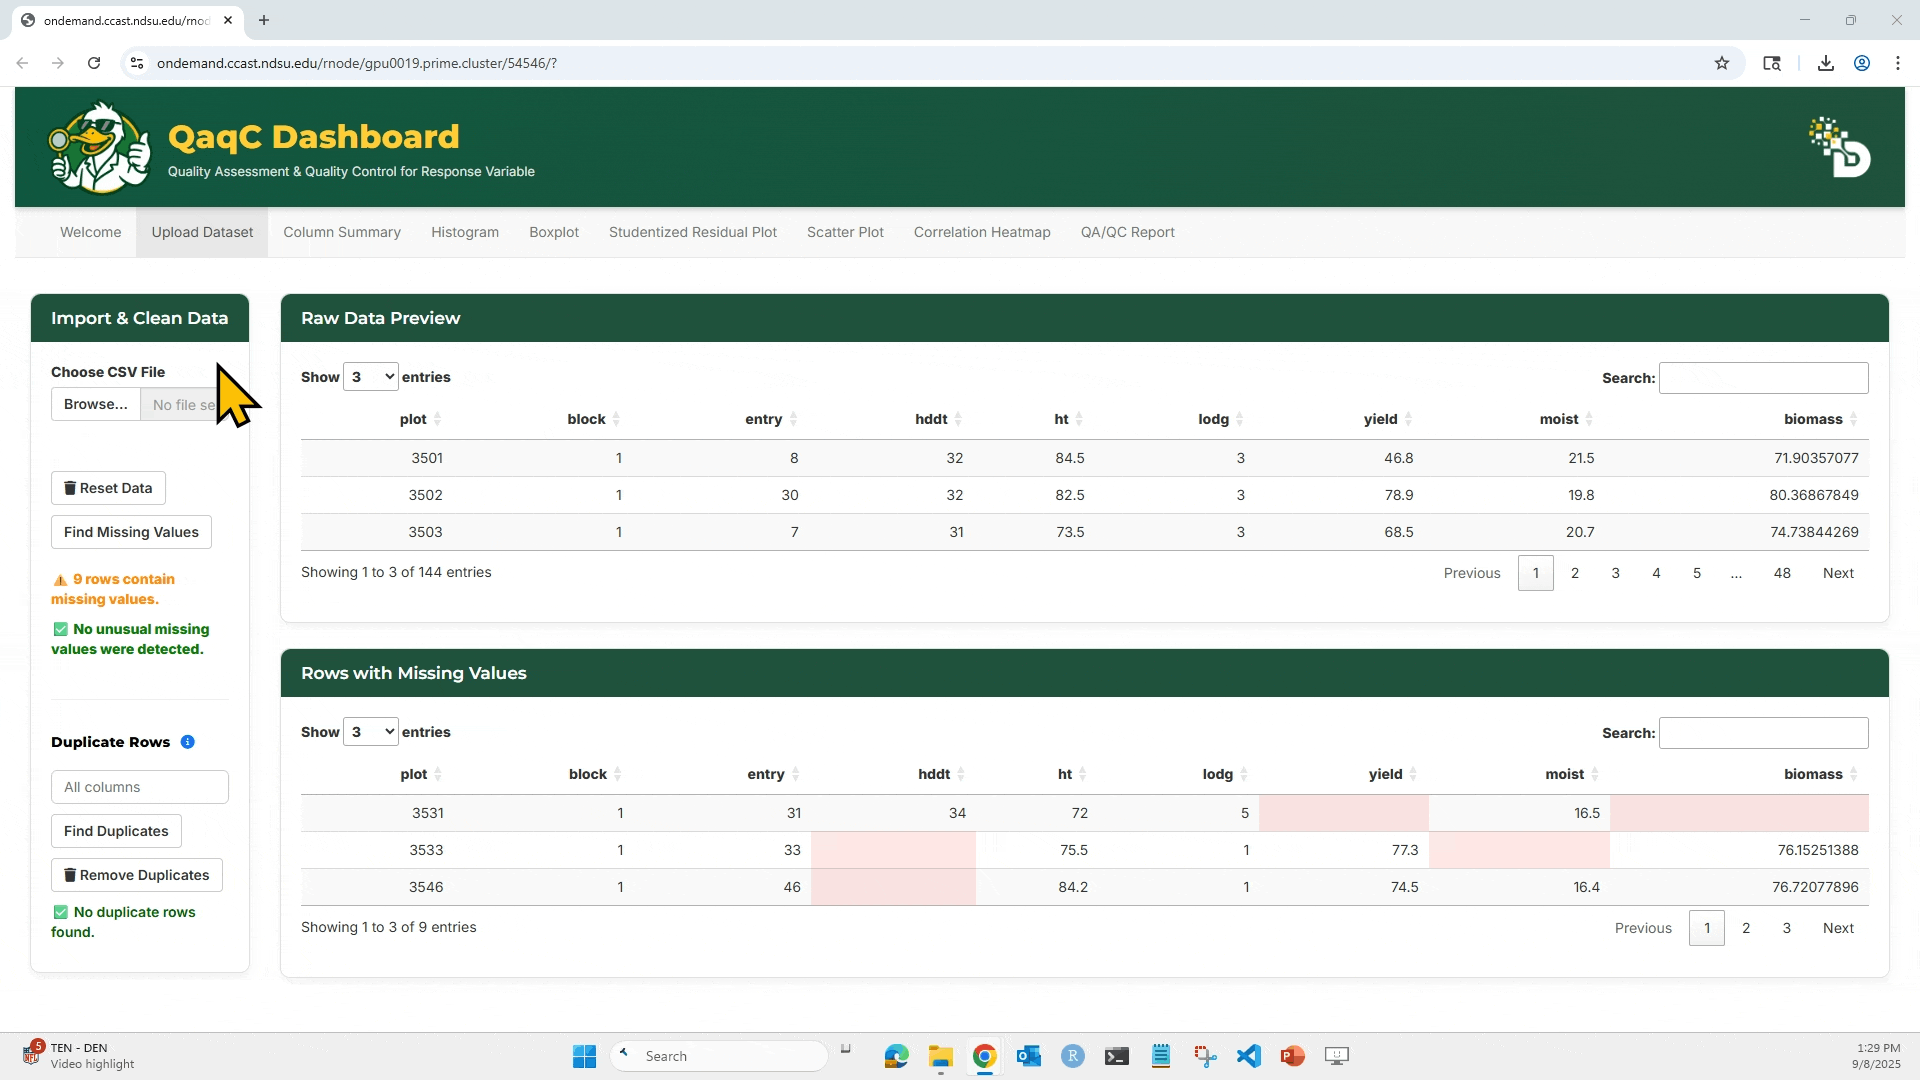Sort Raw Data by the biomass sort icon
The image size is (1920, 1080).
coord(1853,419)
